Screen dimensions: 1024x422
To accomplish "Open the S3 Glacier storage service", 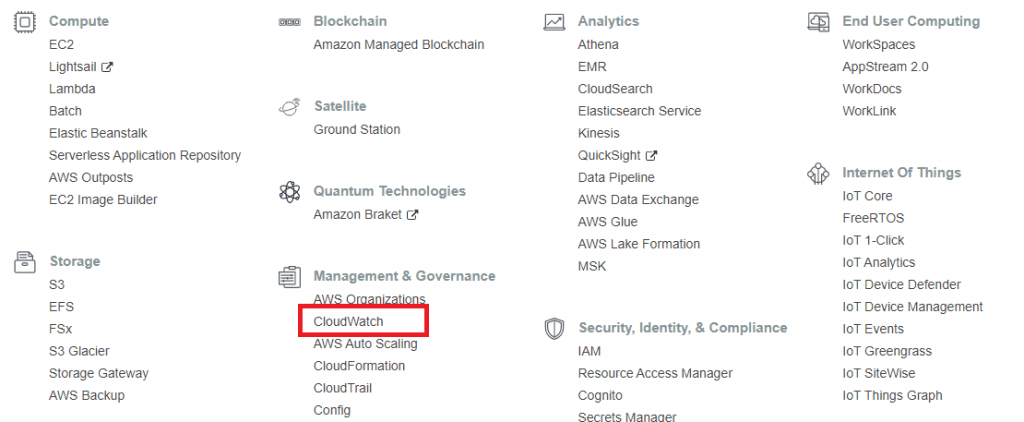I will tap(79, 351).
